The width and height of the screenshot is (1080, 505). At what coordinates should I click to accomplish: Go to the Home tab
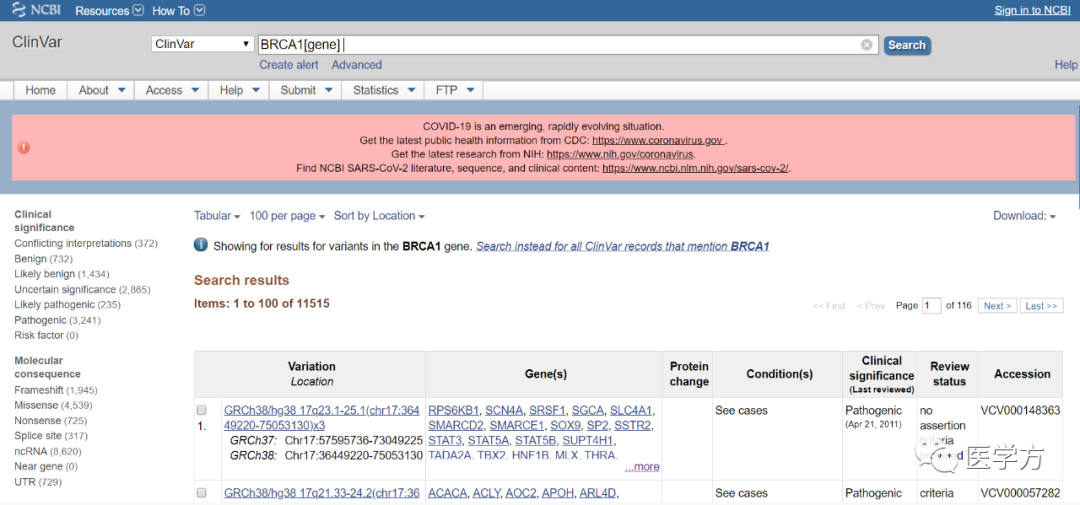point(41,90)
